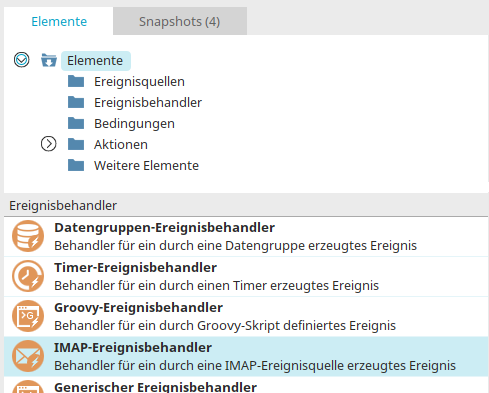Click the Weitere Elemente folder icon
Screen dimensions: 489x393
point(76,165)
